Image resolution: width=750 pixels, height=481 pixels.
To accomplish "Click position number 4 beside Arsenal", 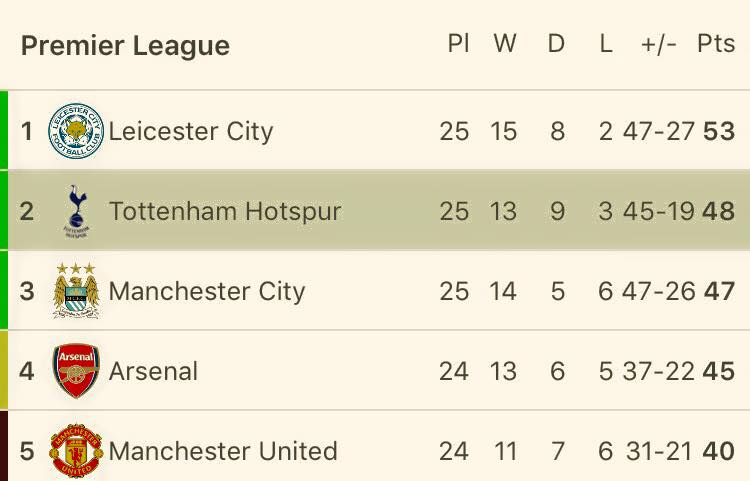I will pyautogui.click(x=27, y=371).
